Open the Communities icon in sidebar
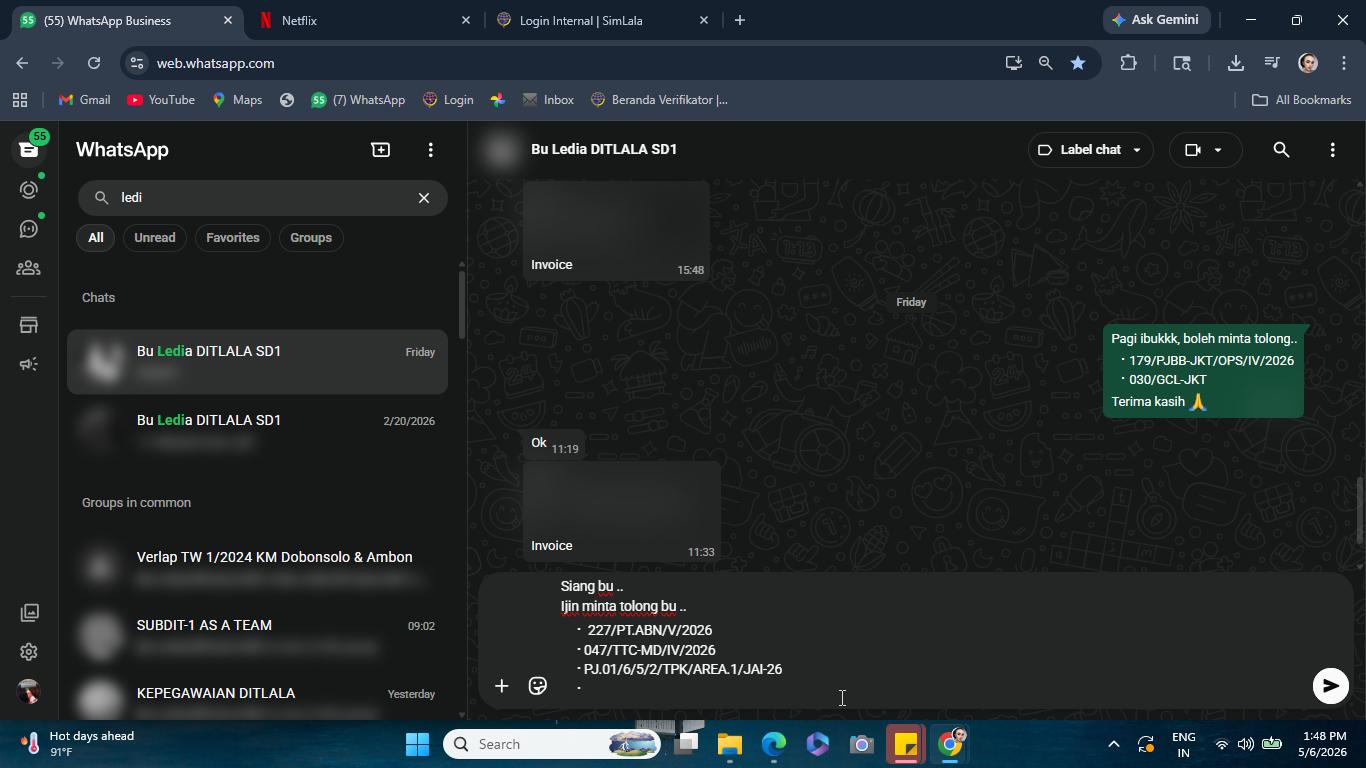 click(29, 268)
